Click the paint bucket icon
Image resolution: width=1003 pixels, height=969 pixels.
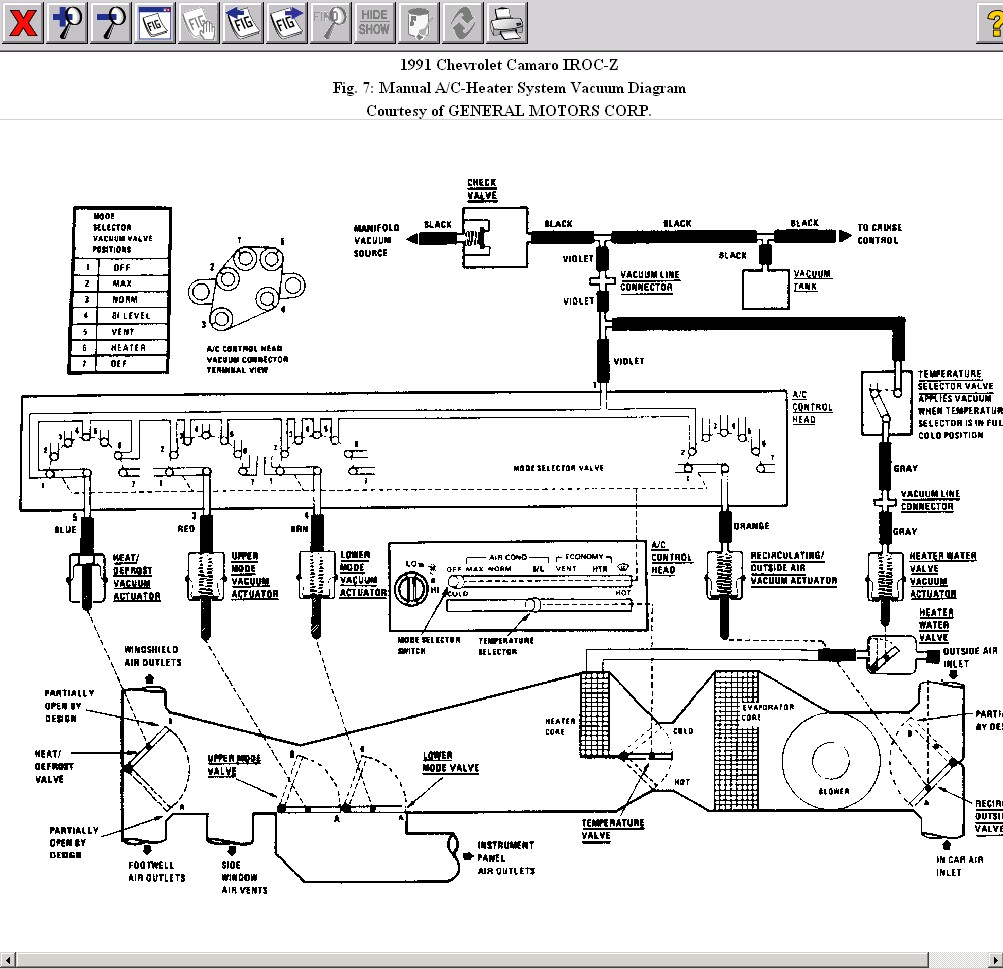[419, 22]
